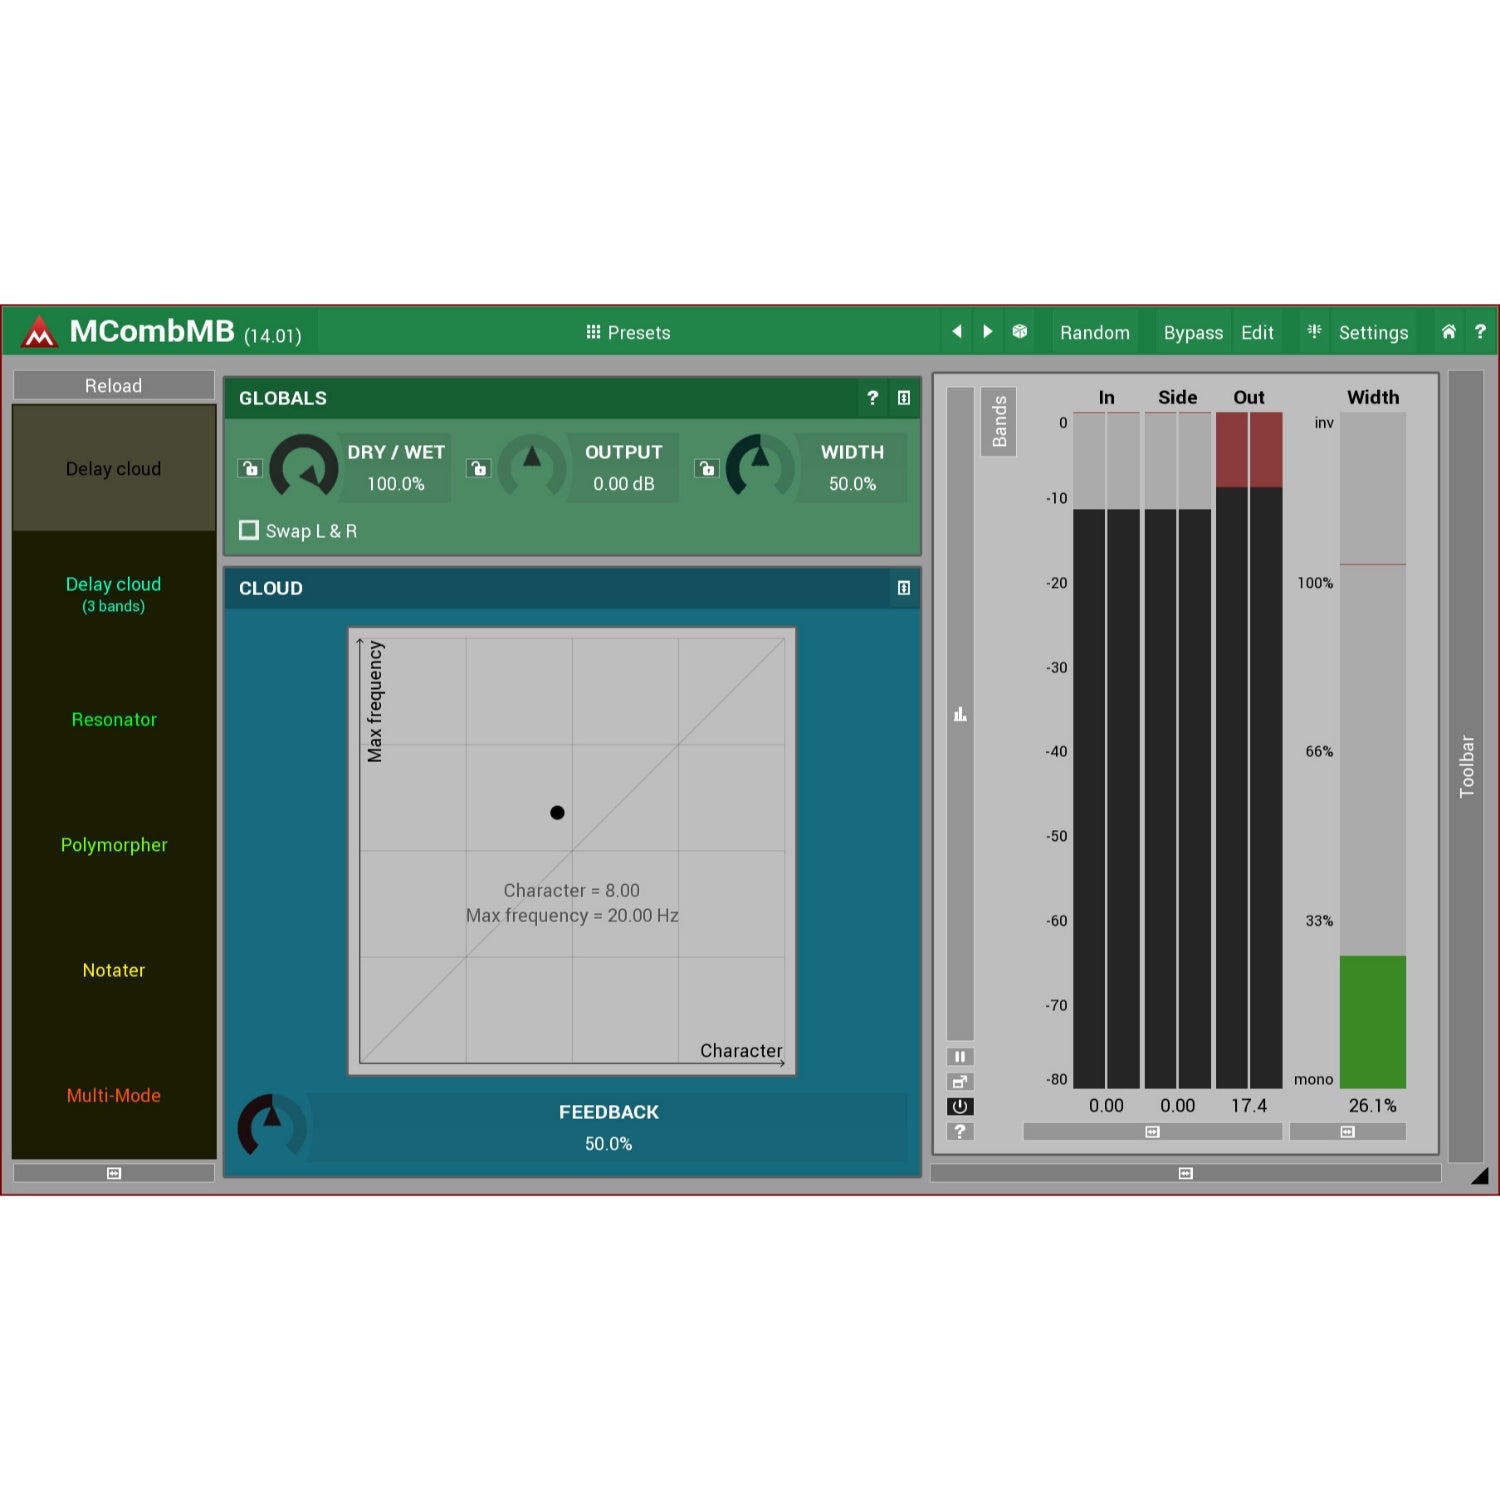Image resolution: width=1500 pixels, height=1500 pixels.
Task: Enable the Swap L & R checkbox
Action: pyautogui.click(x=249, y=530)
